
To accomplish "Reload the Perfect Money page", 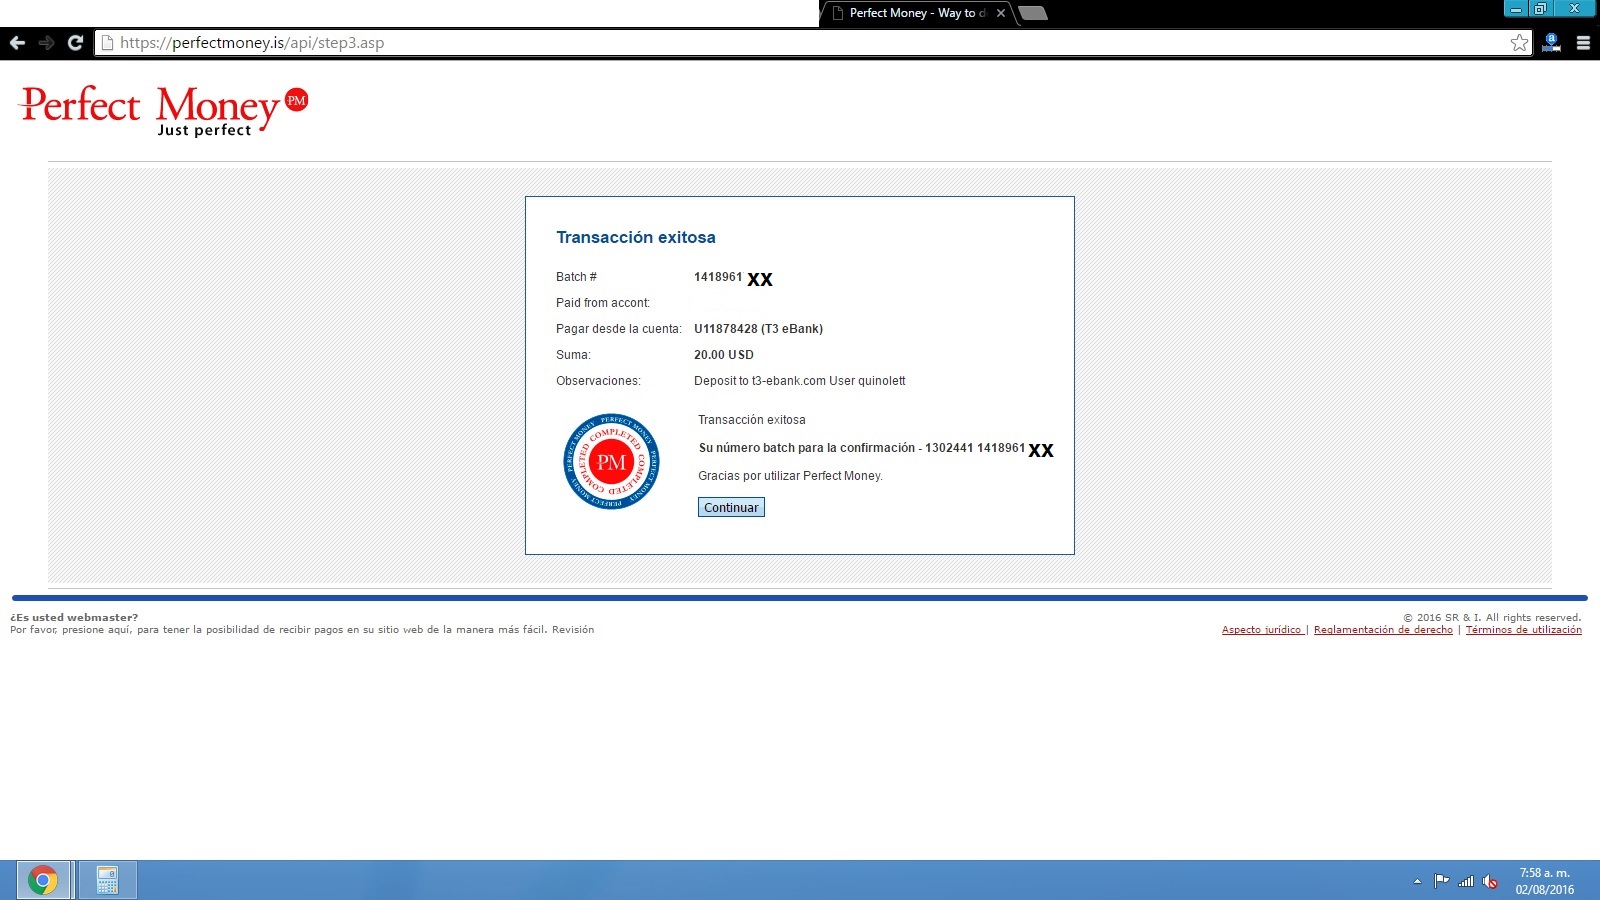I will (x=75, y=43).
